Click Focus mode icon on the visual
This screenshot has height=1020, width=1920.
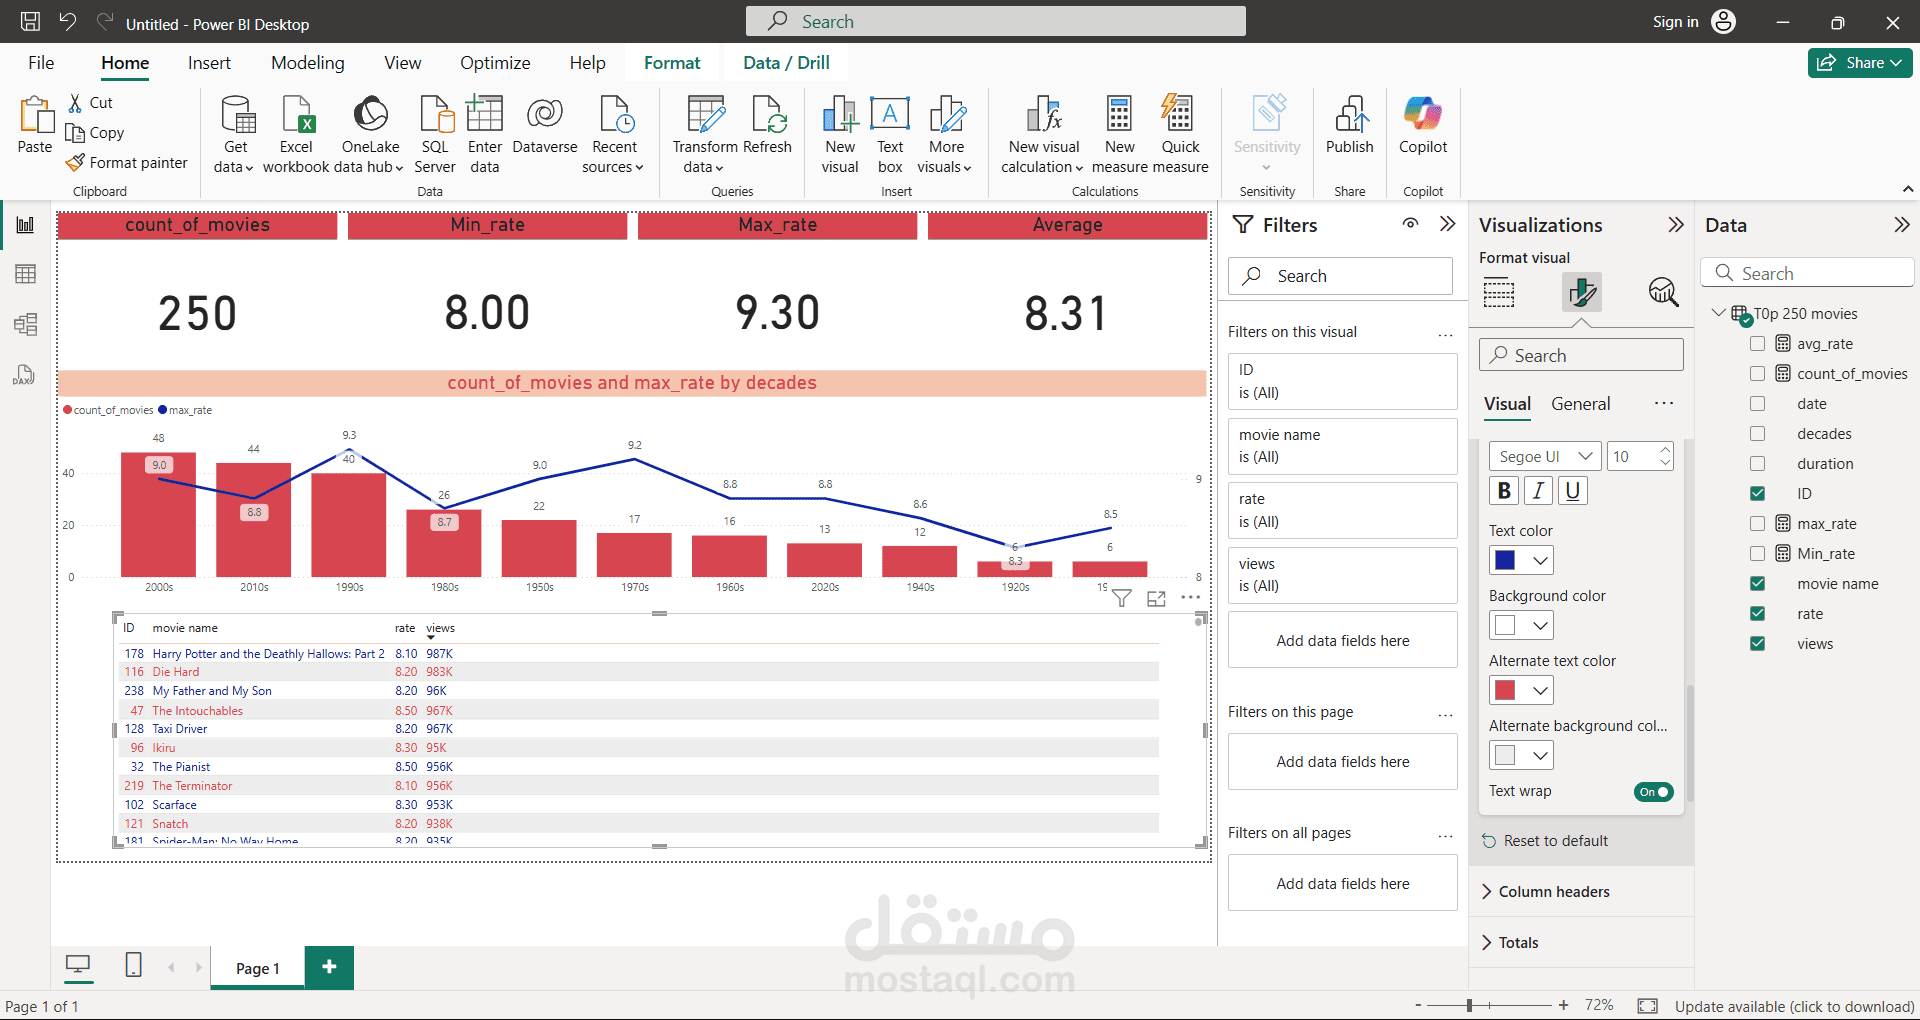1156,598
